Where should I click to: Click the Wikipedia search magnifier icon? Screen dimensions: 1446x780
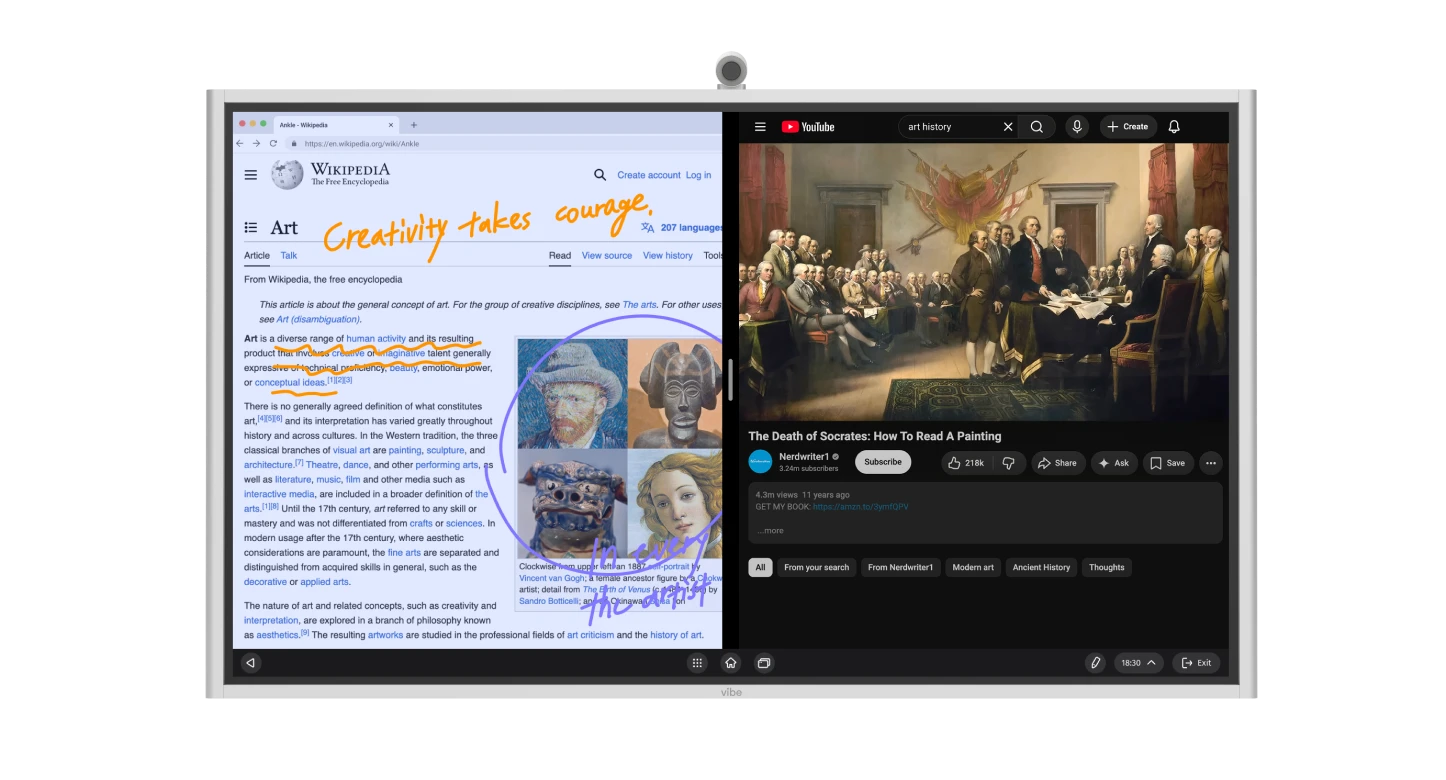(600, 175)
